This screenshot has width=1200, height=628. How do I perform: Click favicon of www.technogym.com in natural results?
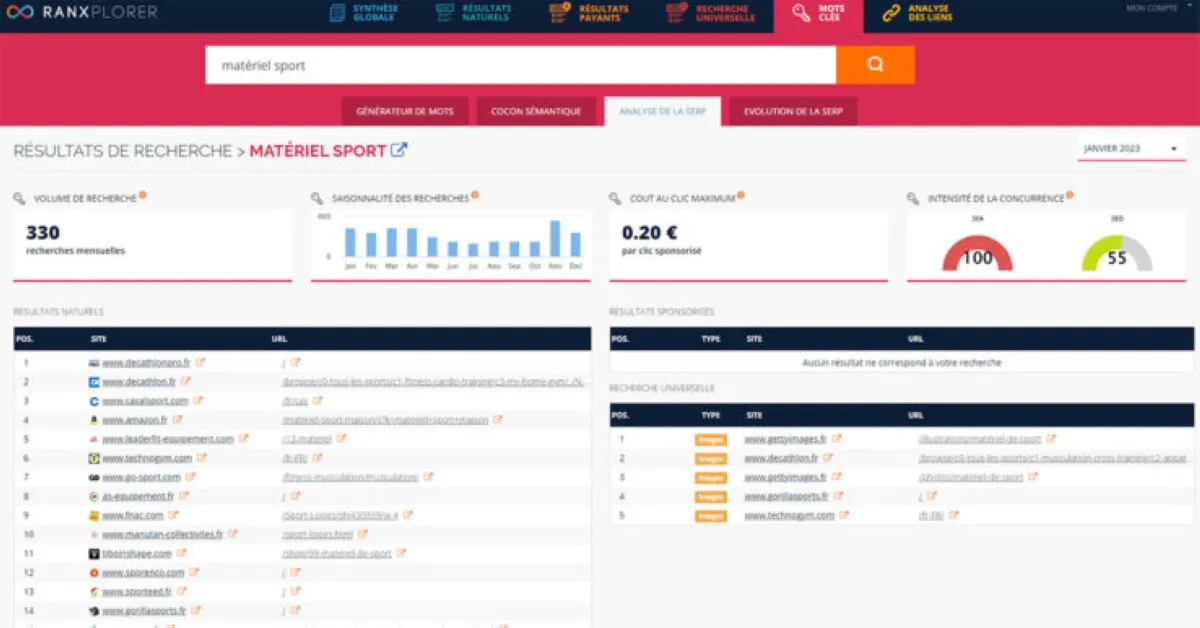[x=93, y=457]
